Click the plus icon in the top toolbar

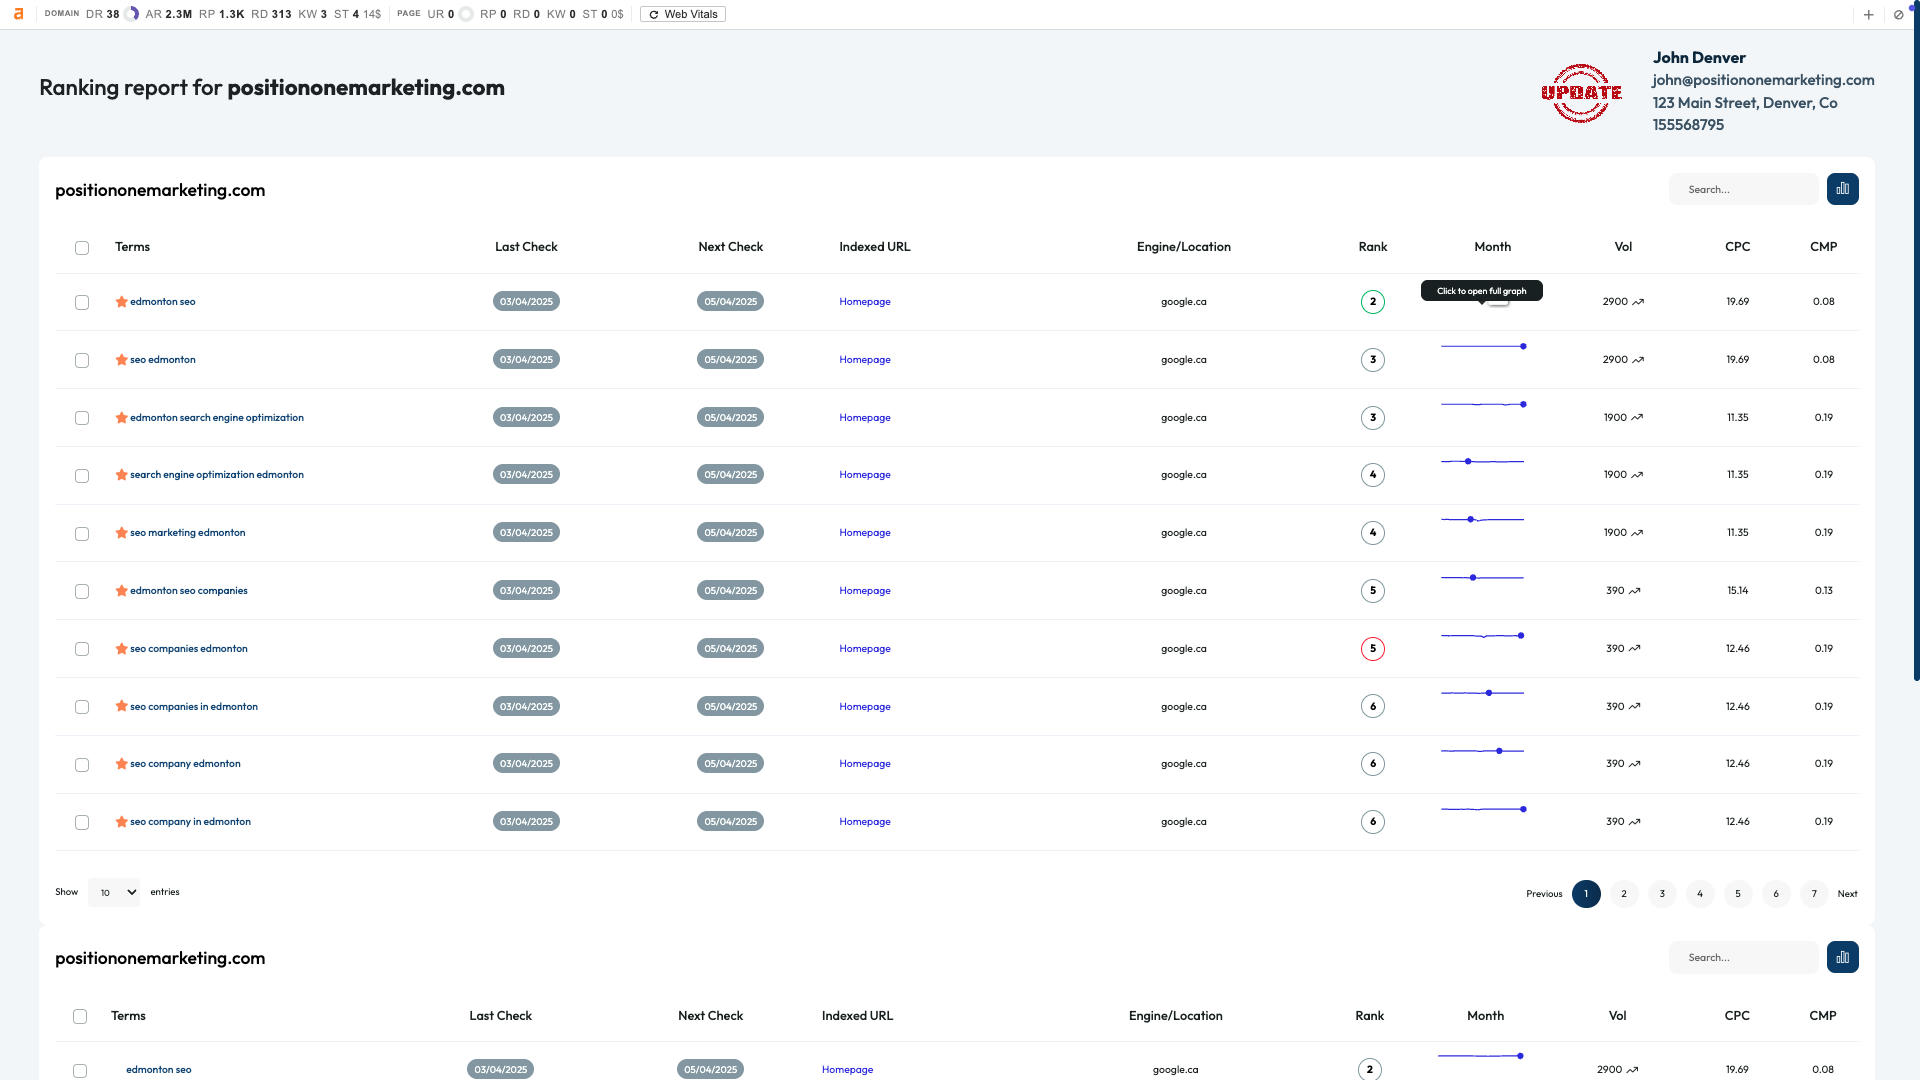[x=1868, y=14]
